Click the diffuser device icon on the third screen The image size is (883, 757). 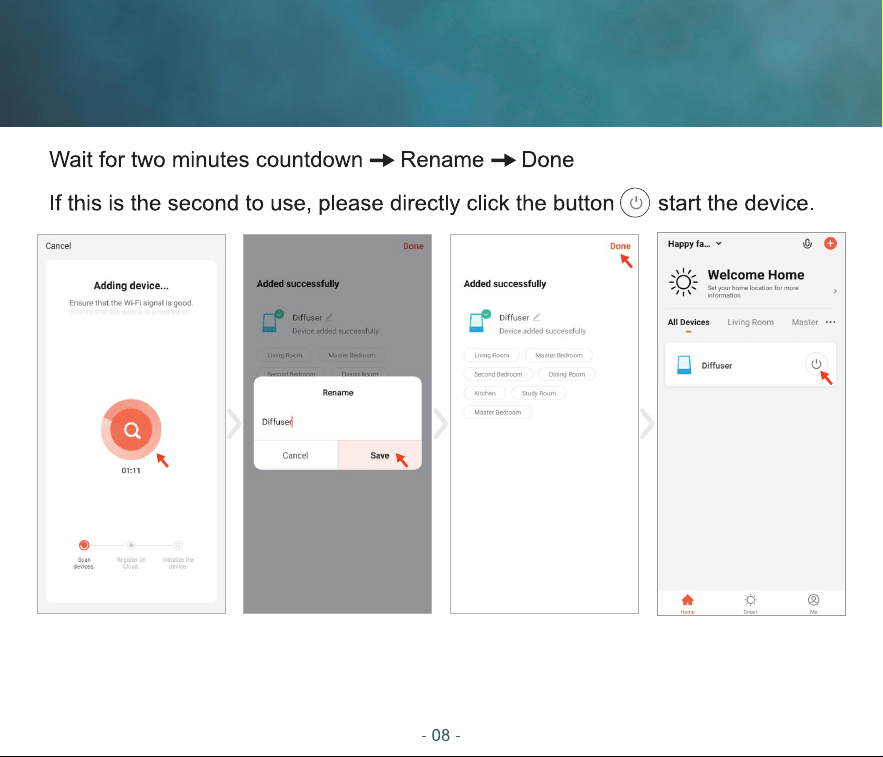click(x=478, y=322)
